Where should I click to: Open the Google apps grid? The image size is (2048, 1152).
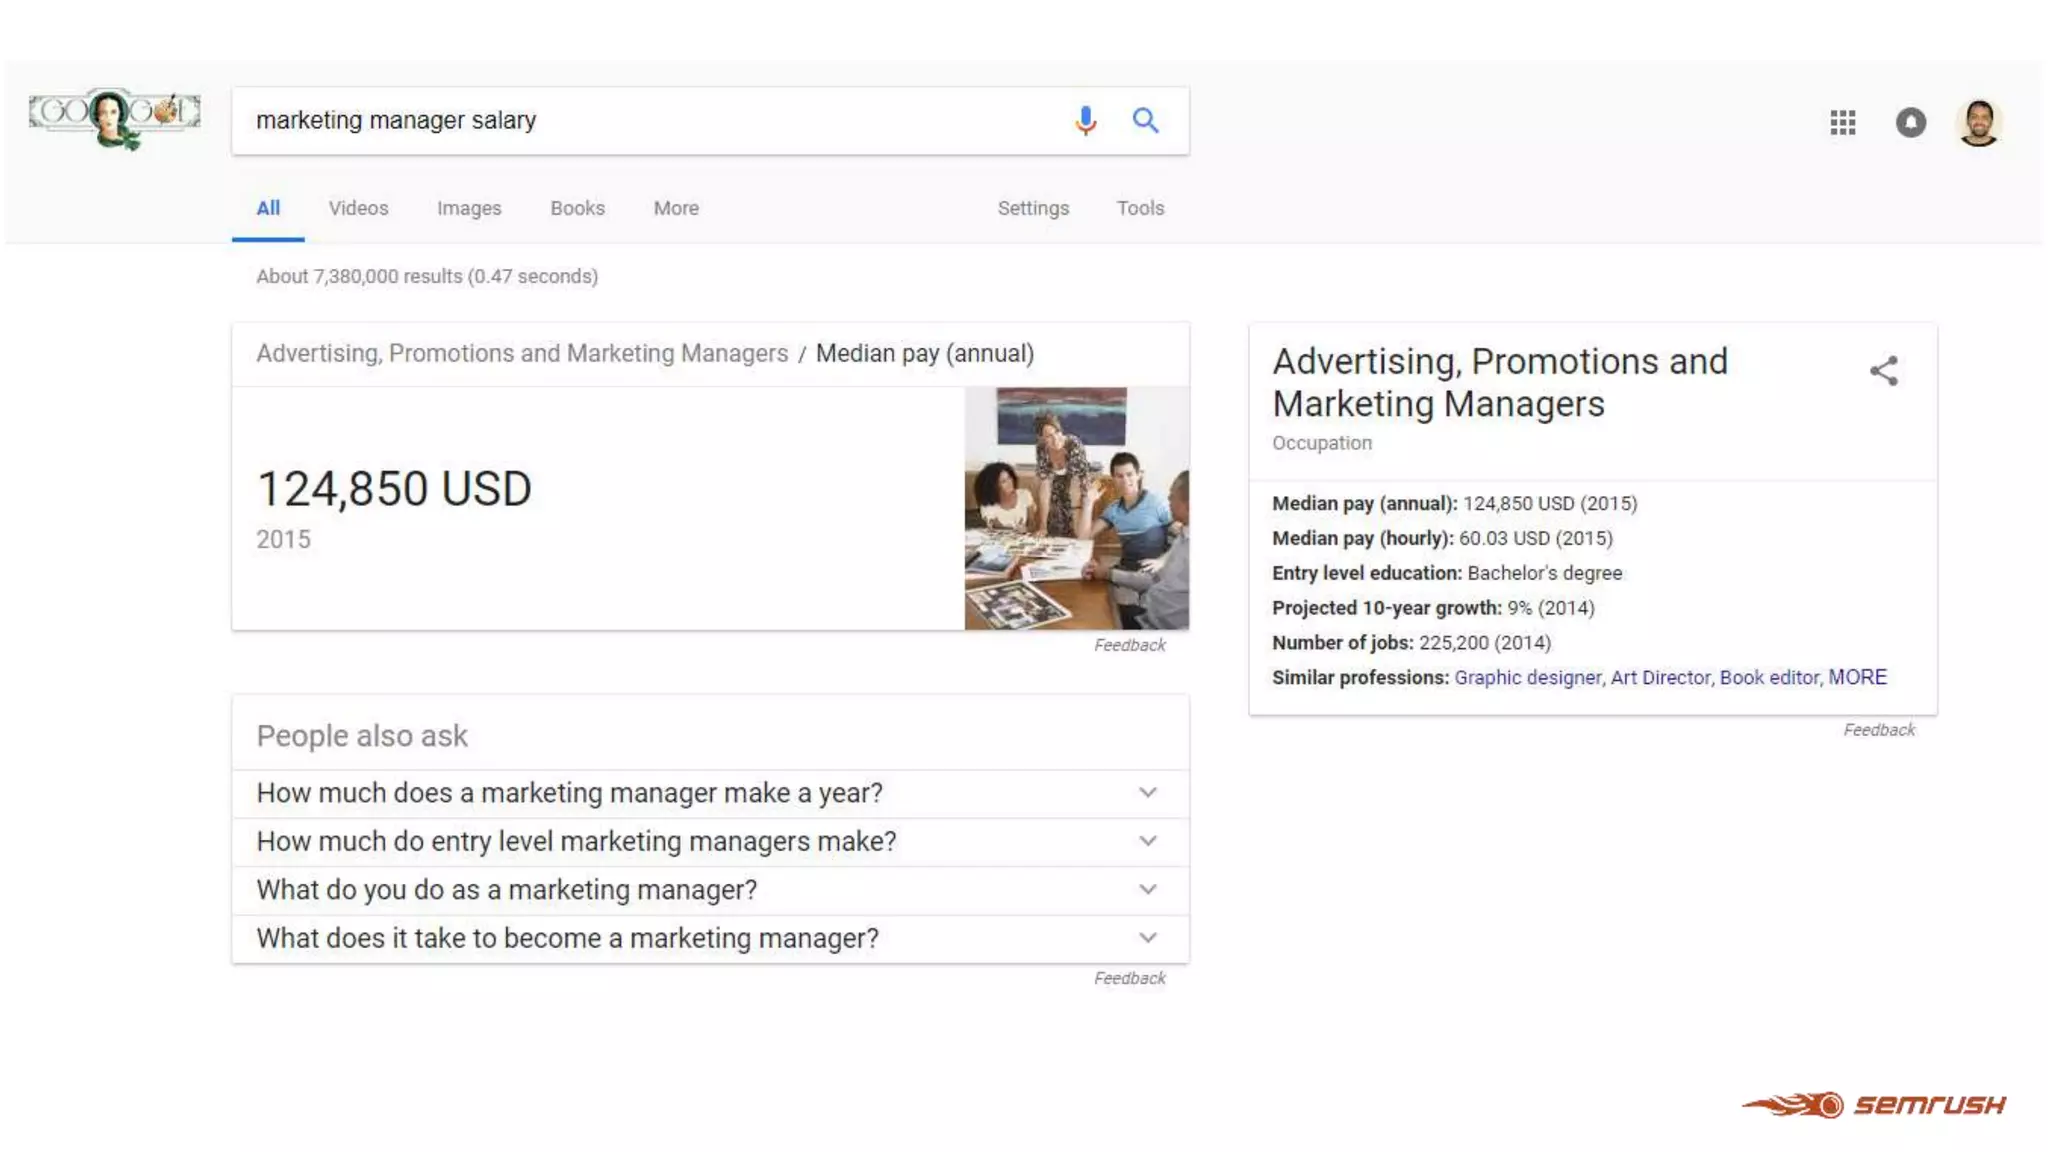pyautogui.click(x=1842, y=122)
